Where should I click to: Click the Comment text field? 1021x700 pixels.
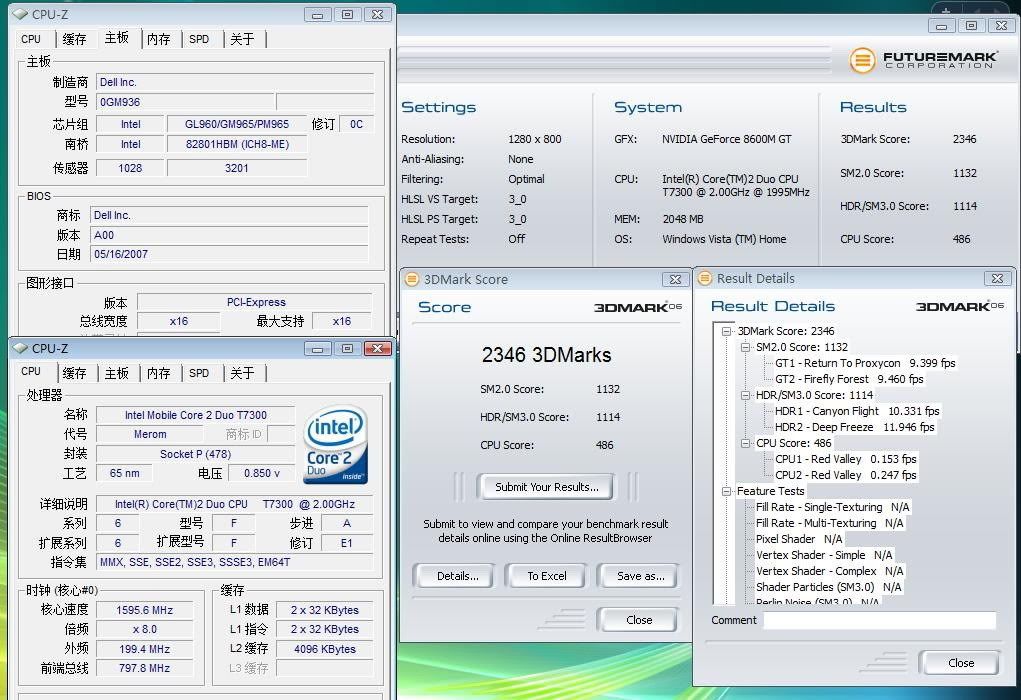point(879,621)
